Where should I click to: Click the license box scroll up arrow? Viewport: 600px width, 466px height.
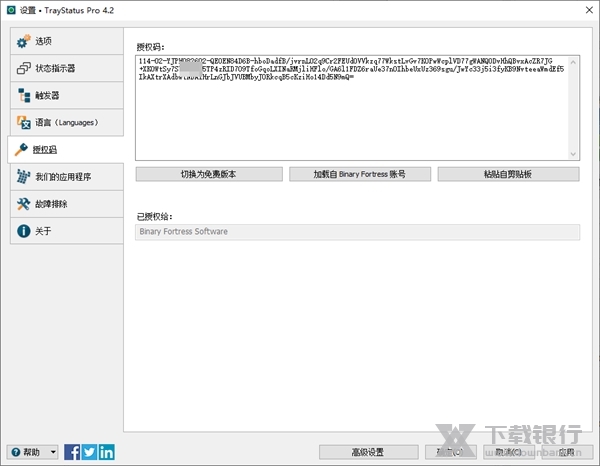click(x=573, y=62)
